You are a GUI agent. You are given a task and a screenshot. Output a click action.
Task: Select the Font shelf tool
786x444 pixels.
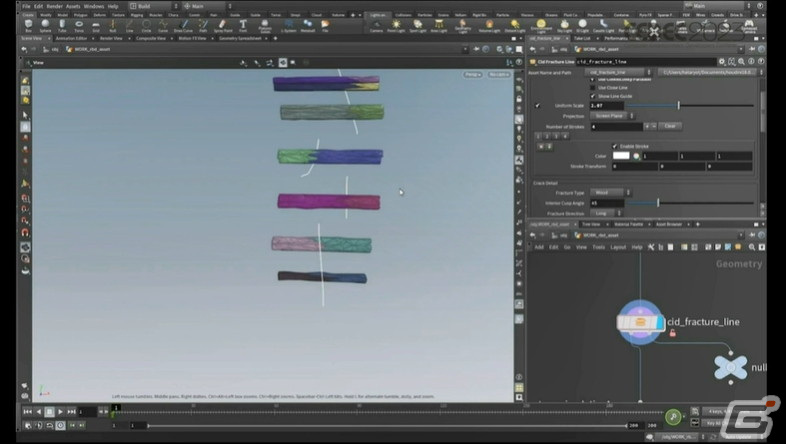[243, 25]
